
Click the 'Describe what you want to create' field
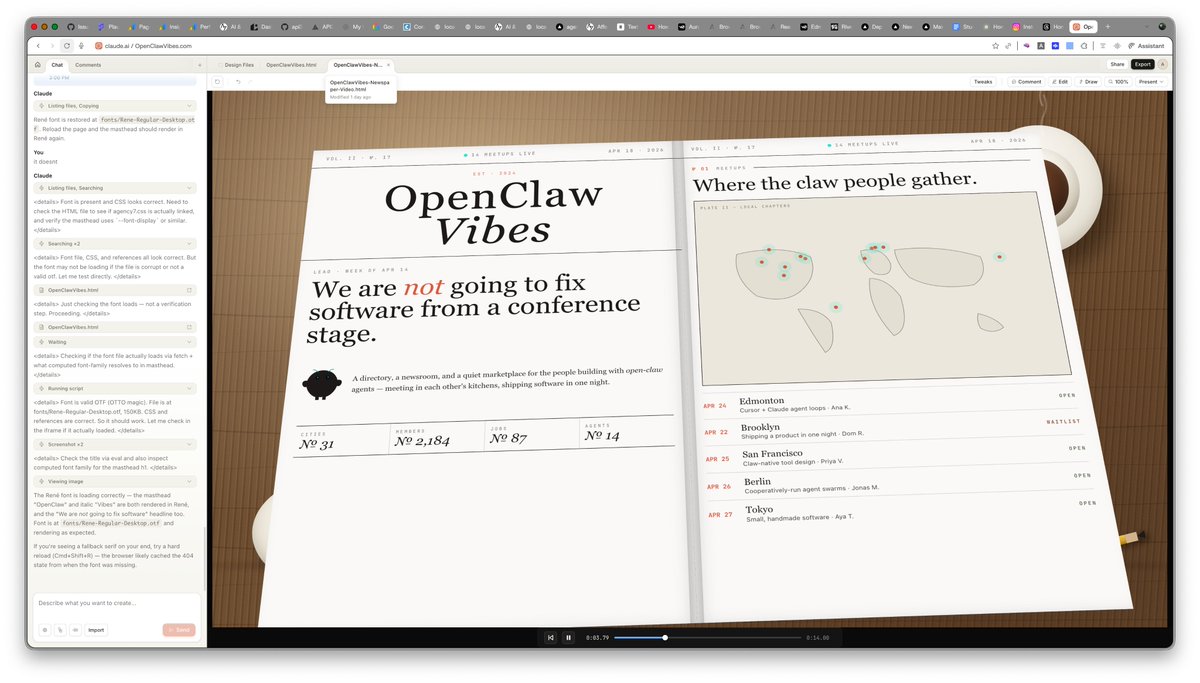117,603
